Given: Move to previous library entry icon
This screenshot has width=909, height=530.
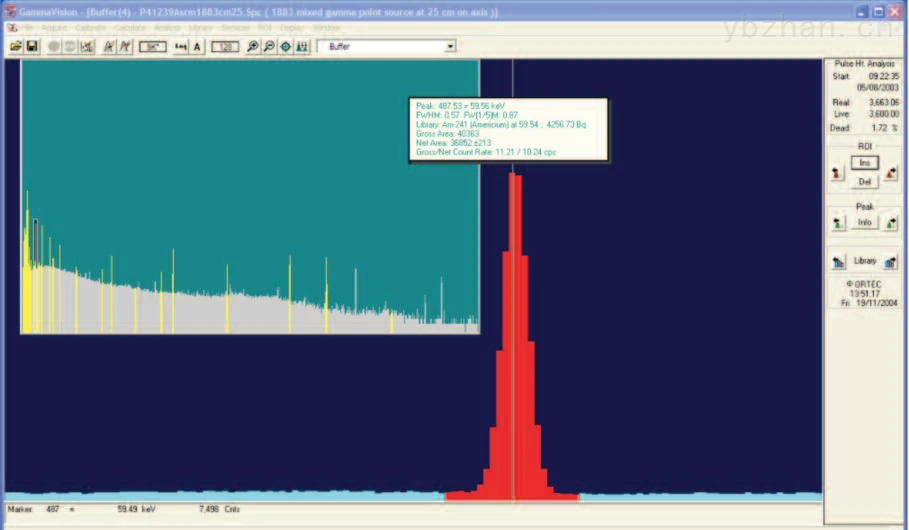Looking at the screenshot, I should pyautogui.click(x=838, y=262).
